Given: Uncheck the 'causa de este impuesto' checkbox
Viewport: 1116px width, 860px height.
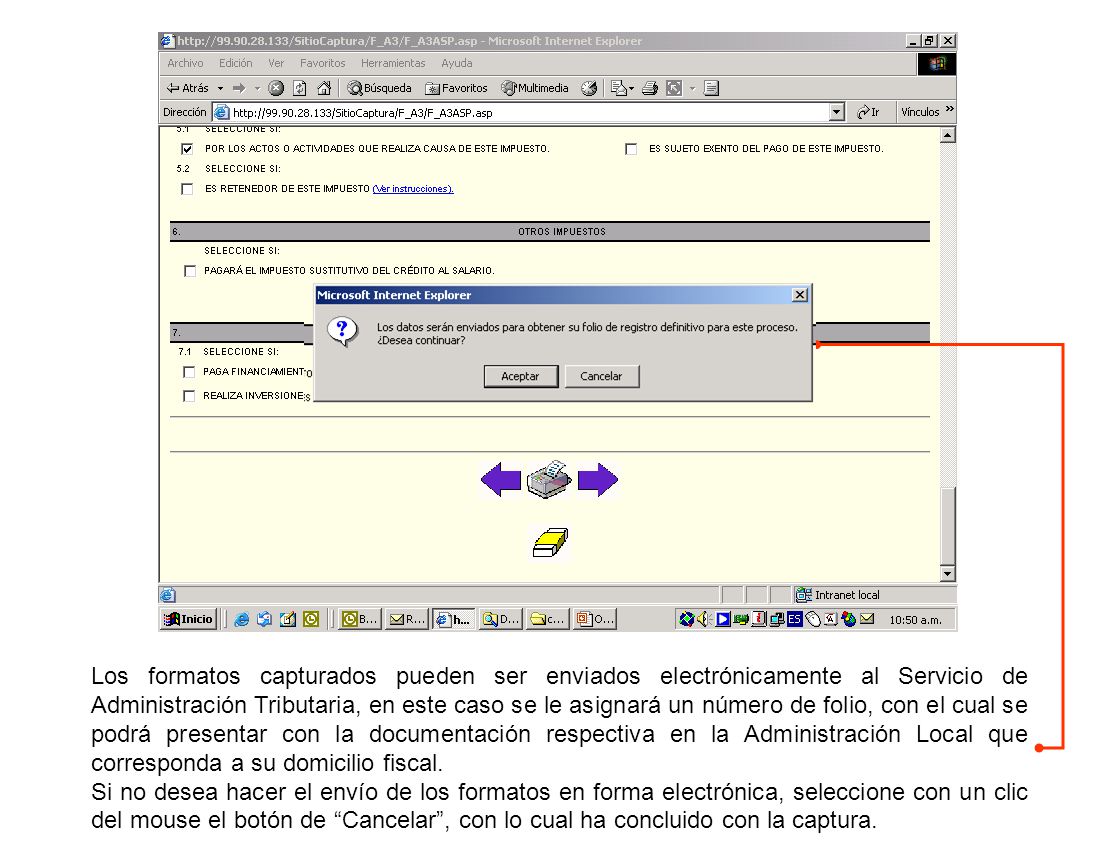Looking at the screenshot, I should pos(187,149).
